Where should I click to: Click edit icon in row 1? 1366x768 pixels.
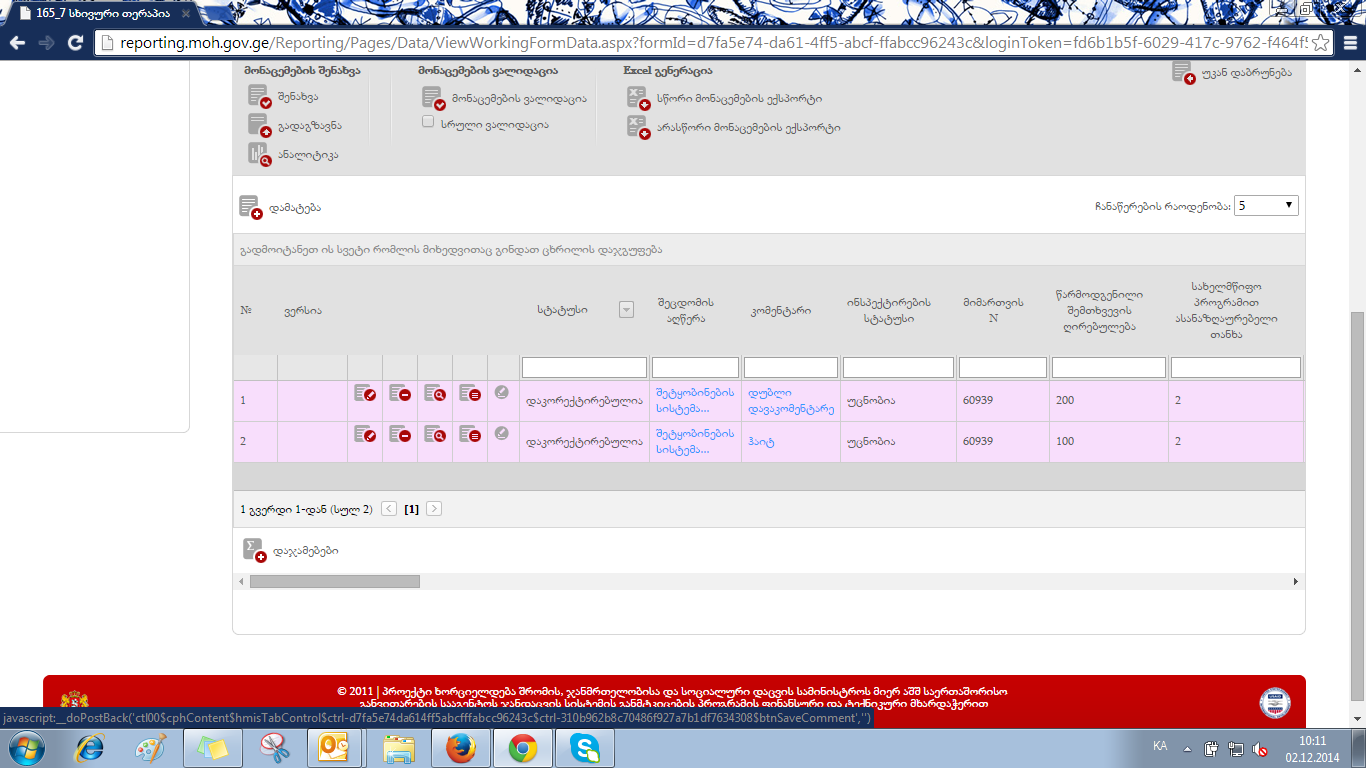[365, 394]
